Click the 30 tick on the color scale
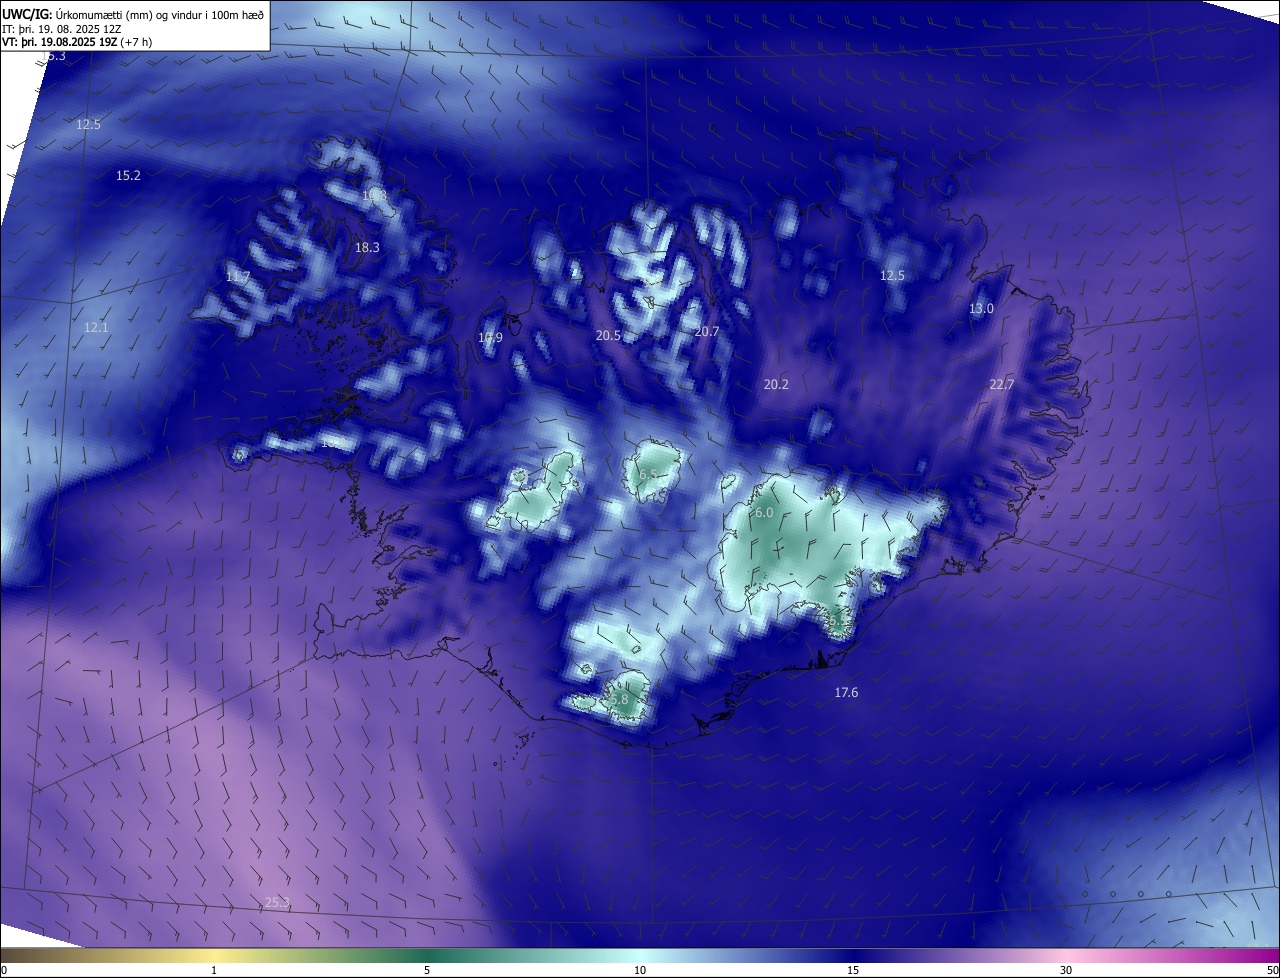This screenshot has width=1280, height=978. [1066, 970]
